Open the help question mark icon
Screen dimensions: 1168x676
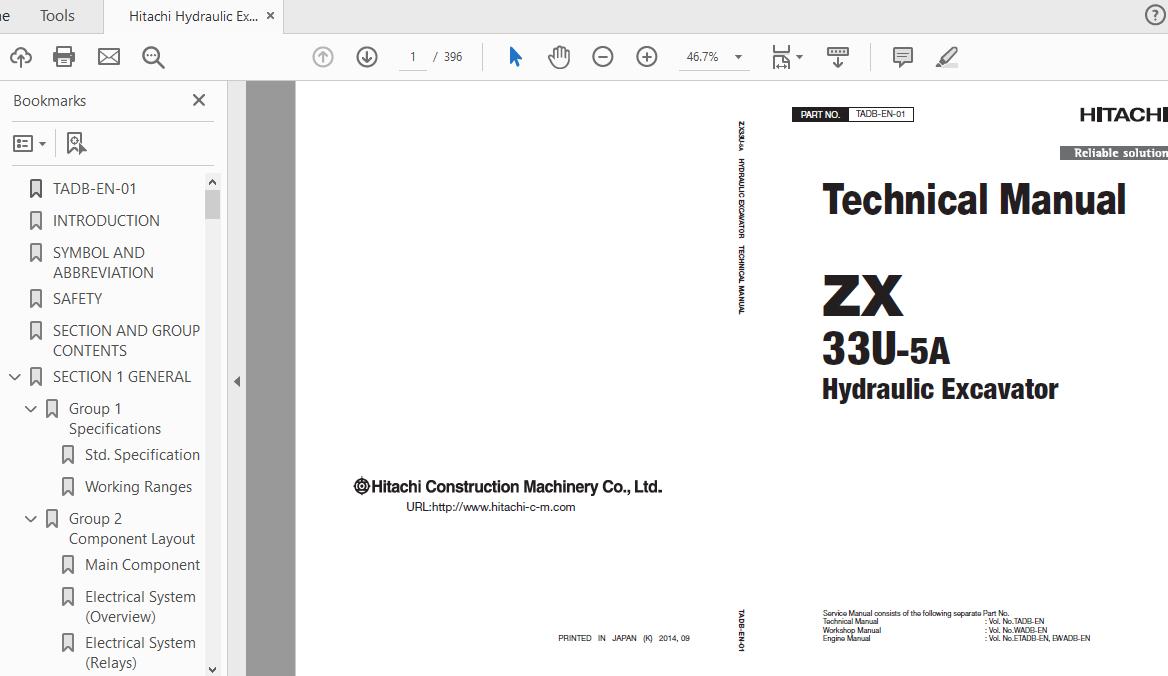click(1155, 15)
